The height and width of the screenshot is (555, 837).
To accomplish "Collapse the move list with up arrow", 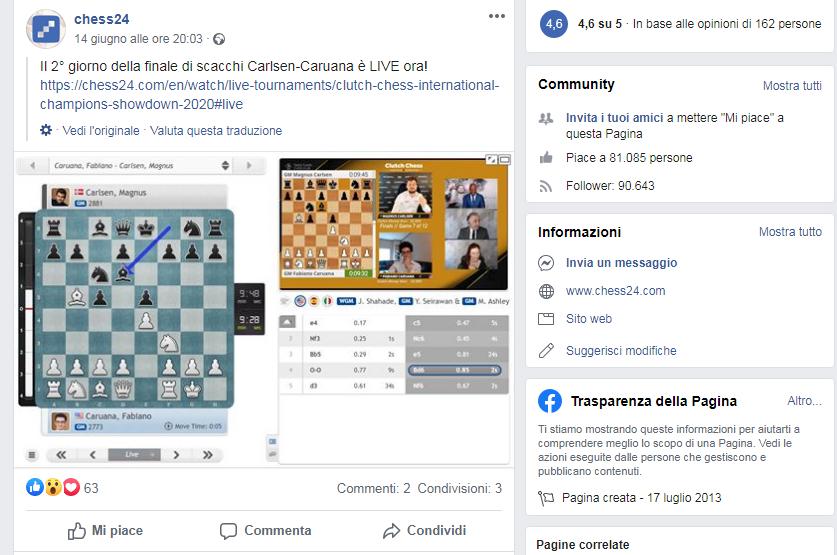I will click(x=287, y=322).
